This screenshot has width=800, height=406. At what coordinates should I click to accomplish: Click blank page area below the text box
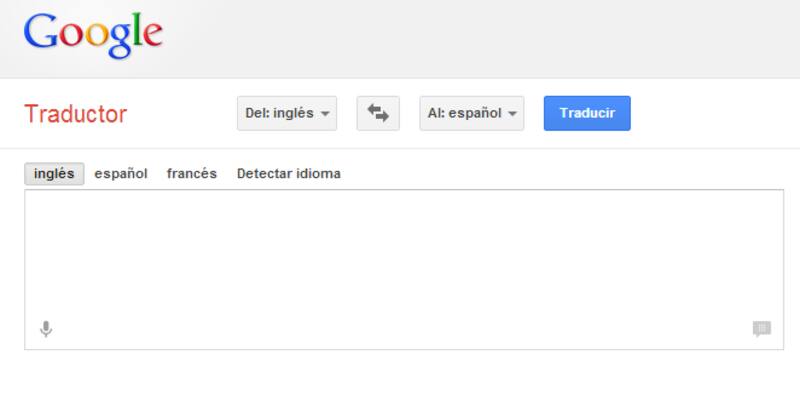coord(400,380)
